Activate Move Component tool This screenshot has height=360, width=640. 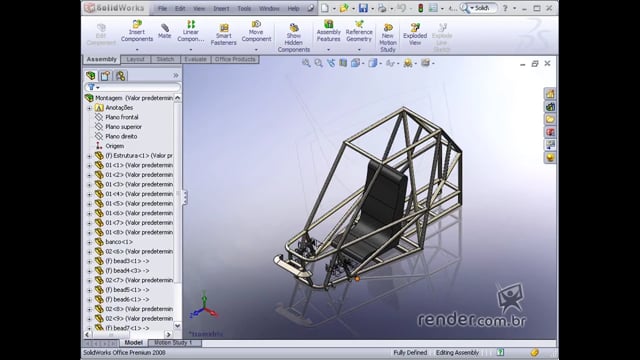click(256, 31)
